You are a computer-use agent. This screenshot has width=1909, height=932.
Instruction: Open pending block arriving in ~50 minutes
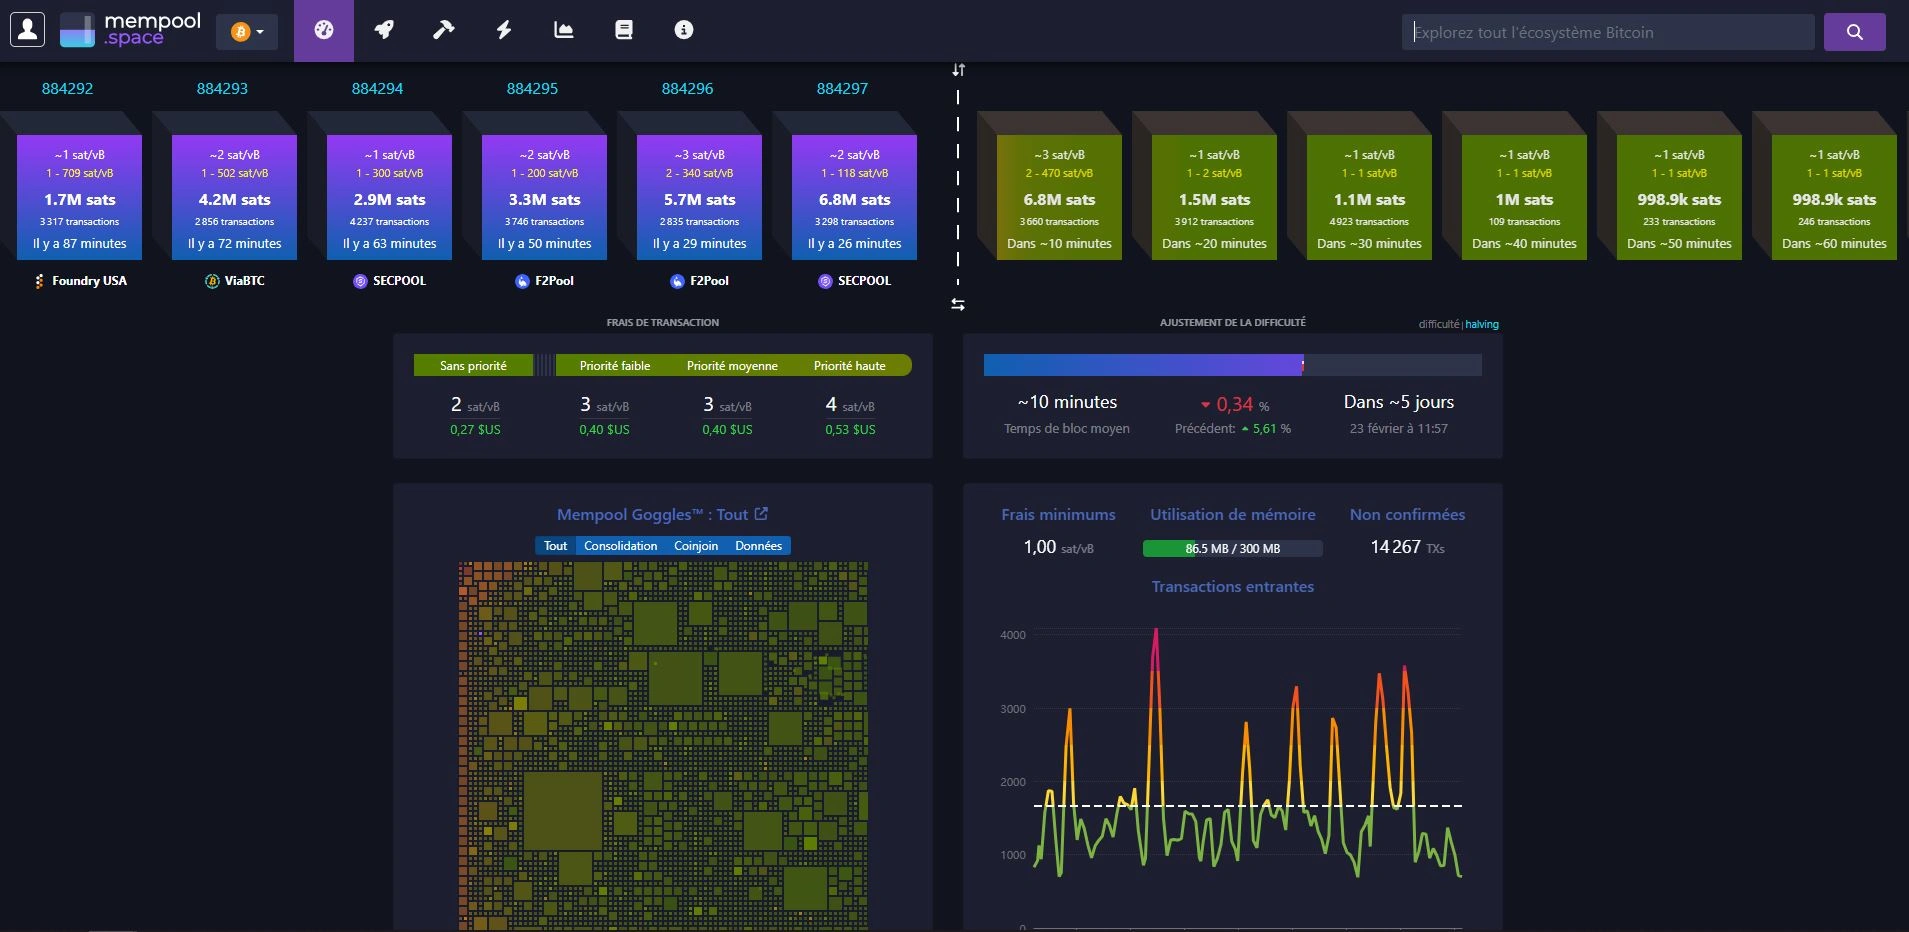pos(1679,198)
